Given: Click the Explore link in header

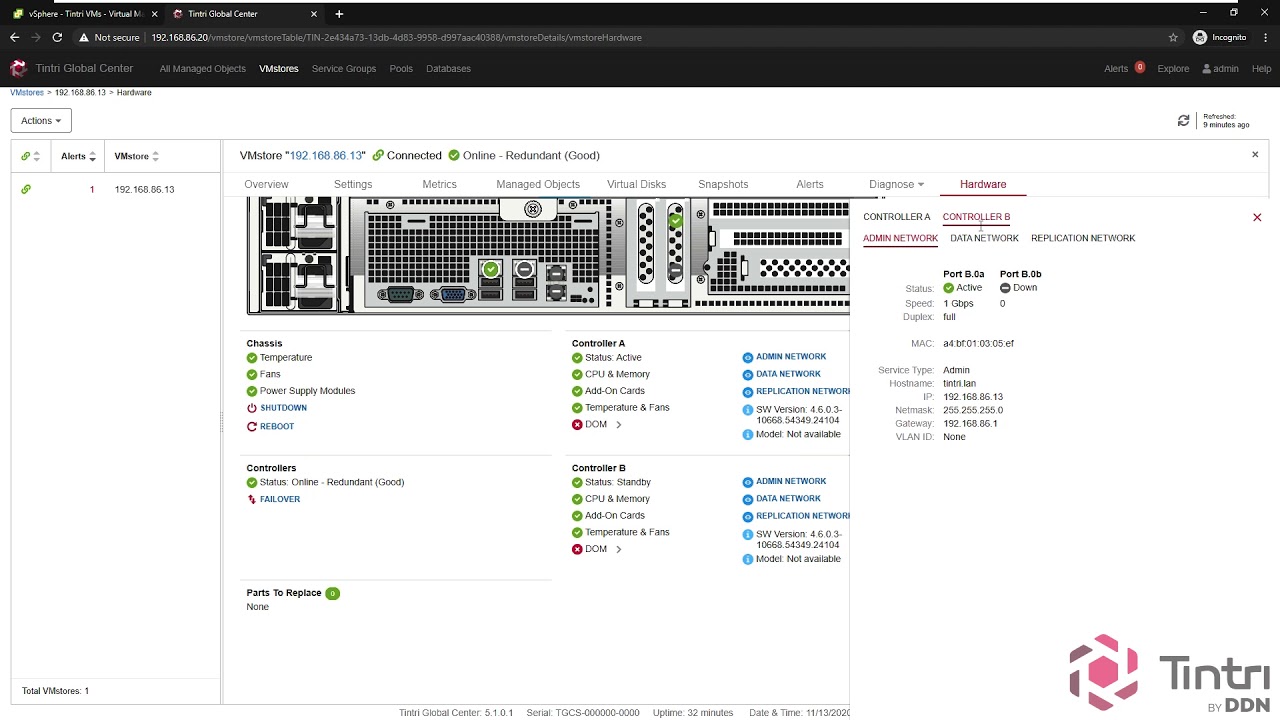Looking at the screenshot, I should [1173, 69].
